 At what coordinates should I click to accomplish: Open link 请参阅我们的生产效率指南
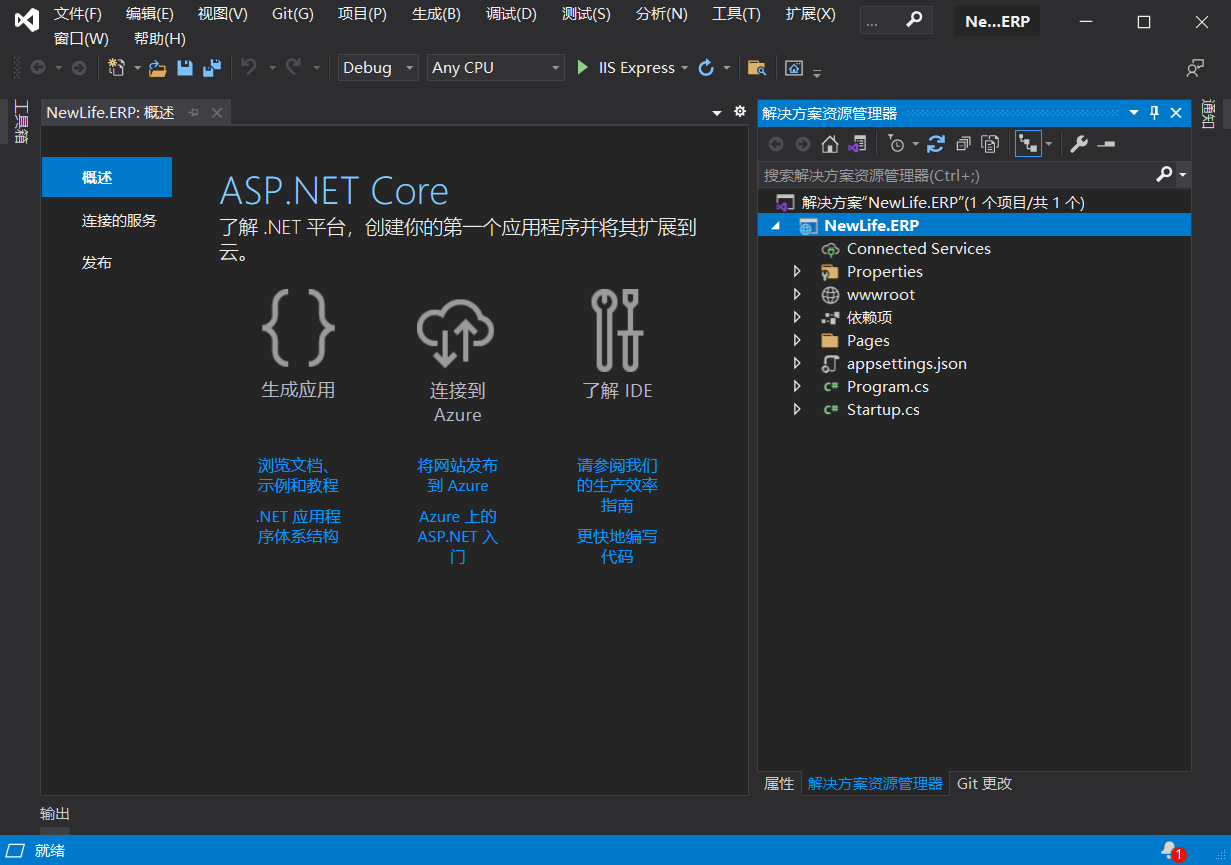click(617, 486)
